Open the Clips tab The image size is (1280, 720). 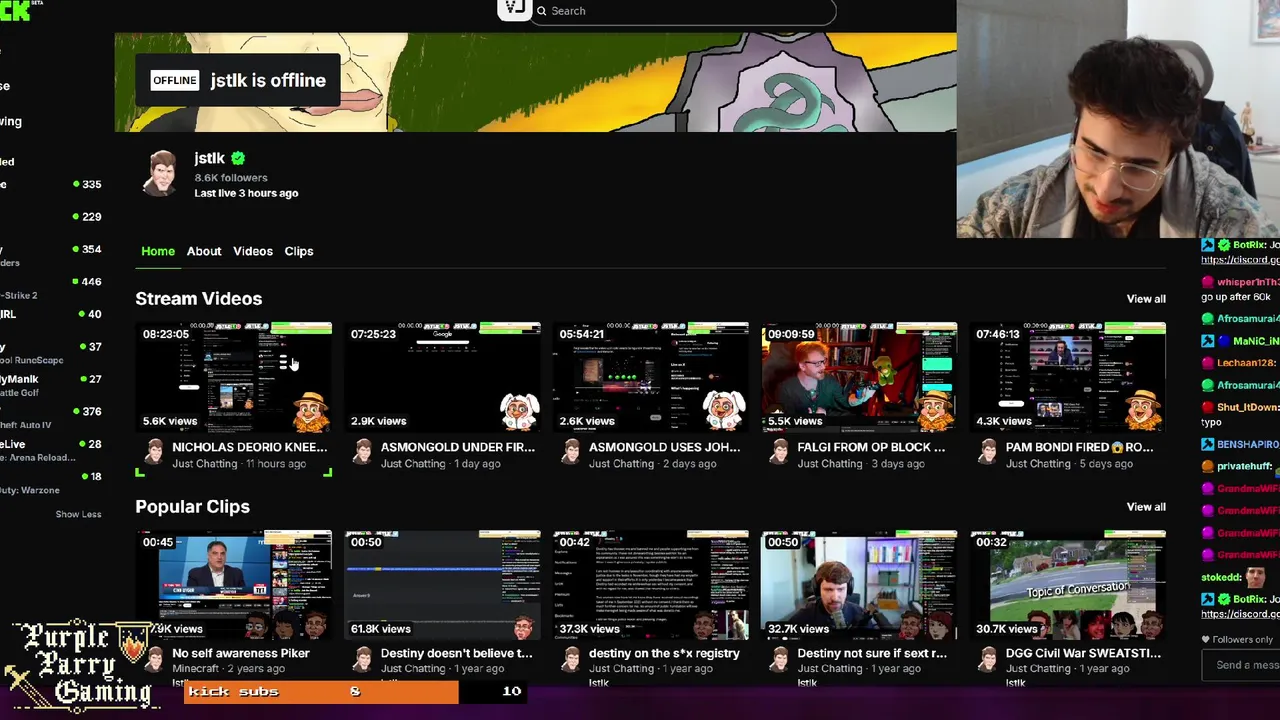299,251
